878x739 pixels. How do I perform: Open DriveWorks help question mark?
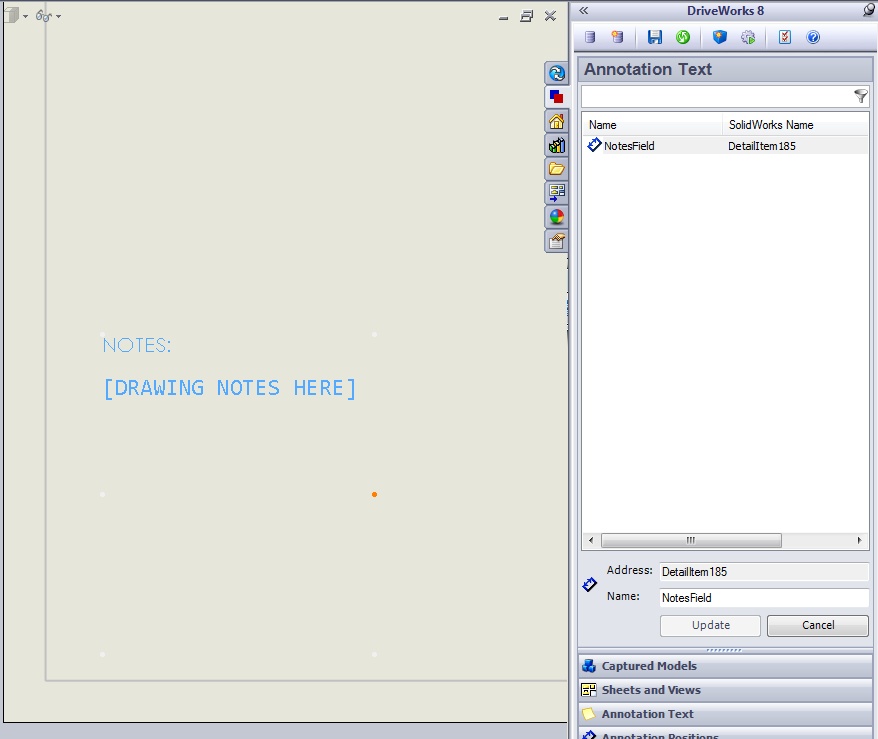point(813,38)
